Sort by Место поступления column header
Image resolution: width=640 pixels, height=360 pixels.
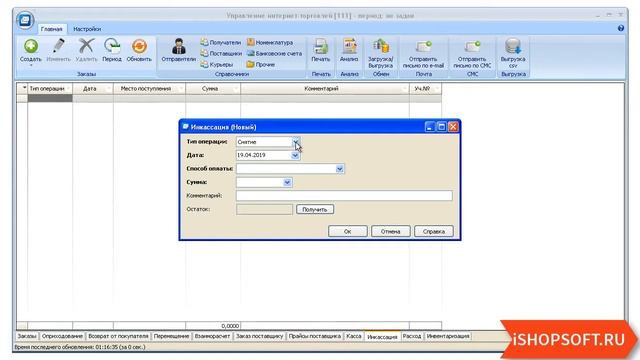click(x=149, y=89)
